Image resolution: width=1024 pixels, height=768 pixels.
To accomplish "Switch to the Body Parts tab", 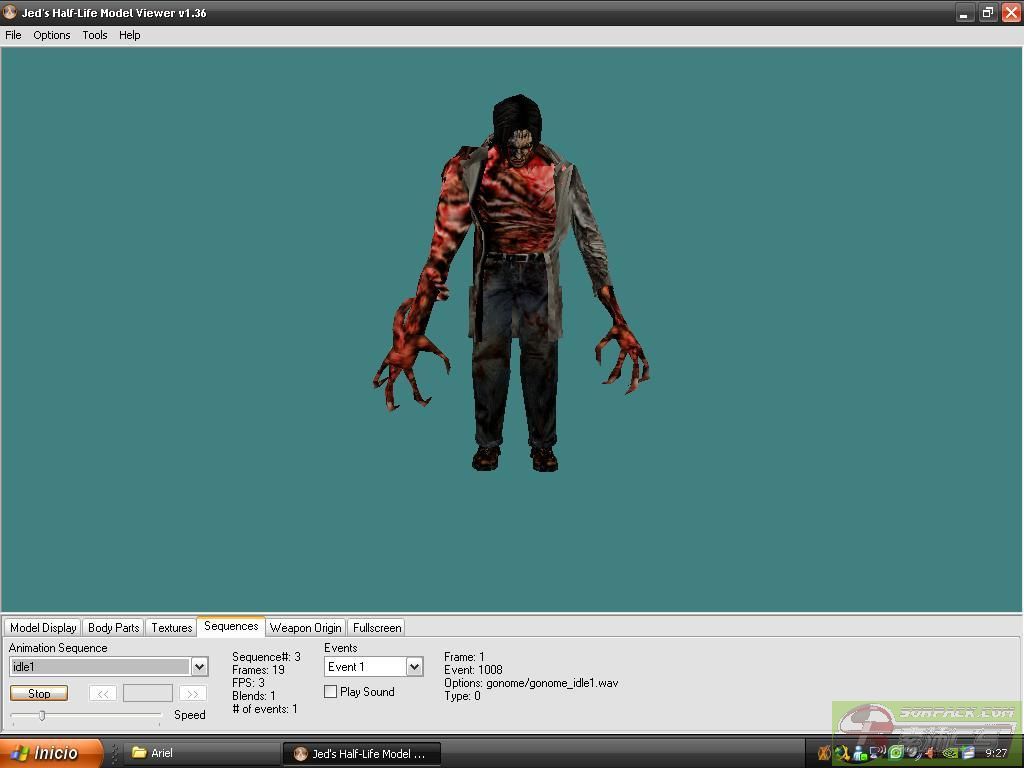I will coord(114,628).
